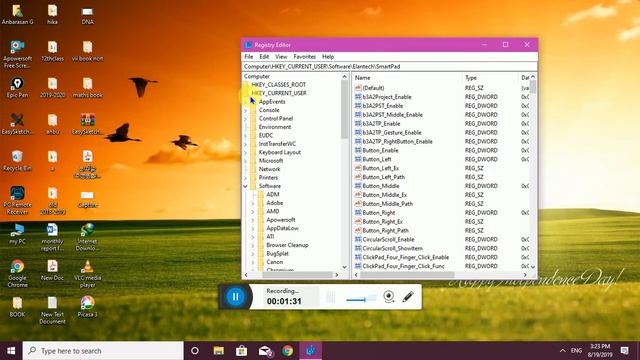Open Microsoft Store from taskbar

click(x=241, y=351)
